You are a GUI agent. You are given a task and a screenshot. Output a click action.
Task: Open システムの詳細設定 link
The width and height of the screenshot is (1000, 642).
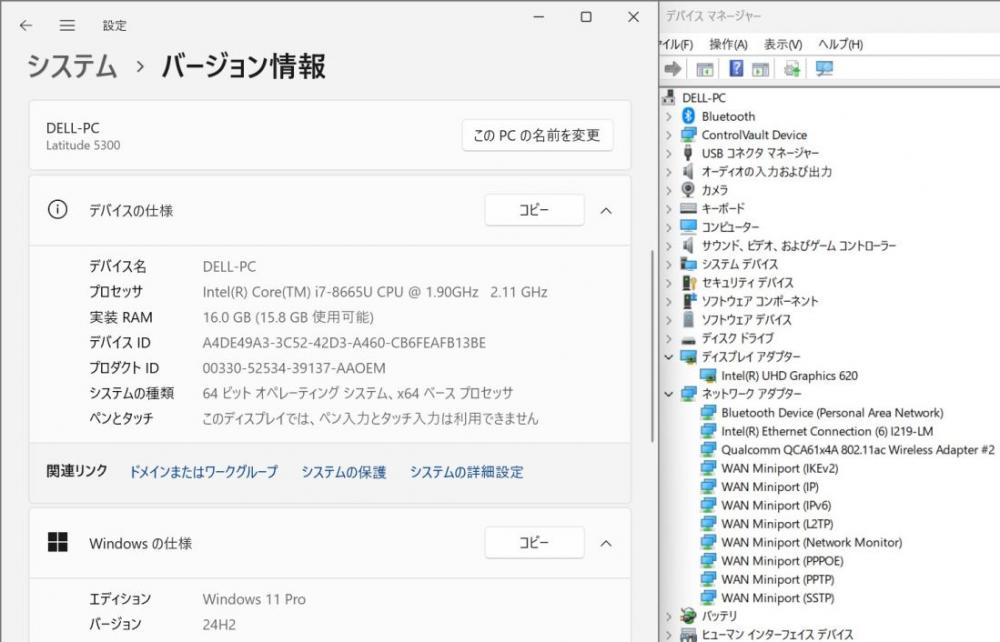click(466, 472)
